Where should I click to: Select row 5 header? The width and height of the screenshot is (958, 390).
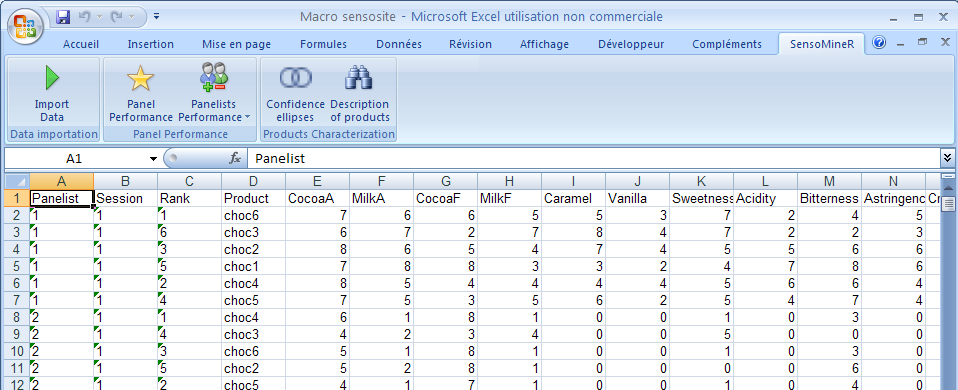click(17, 266)
